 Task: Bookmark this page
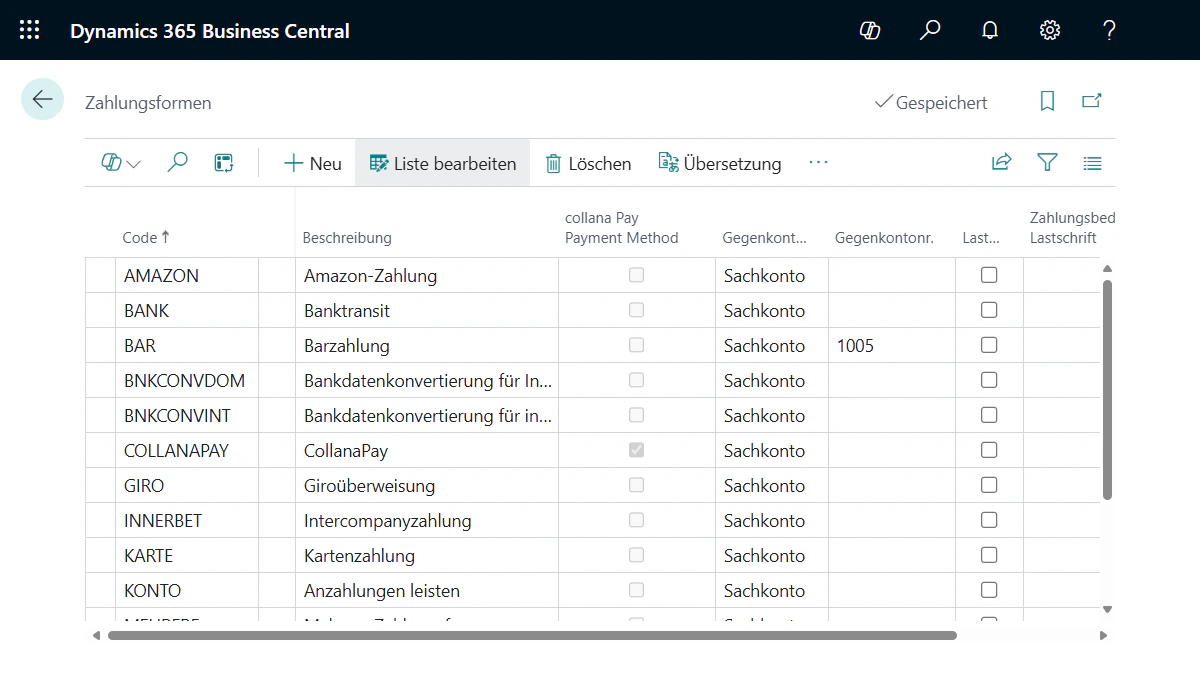click(1047, 101)
